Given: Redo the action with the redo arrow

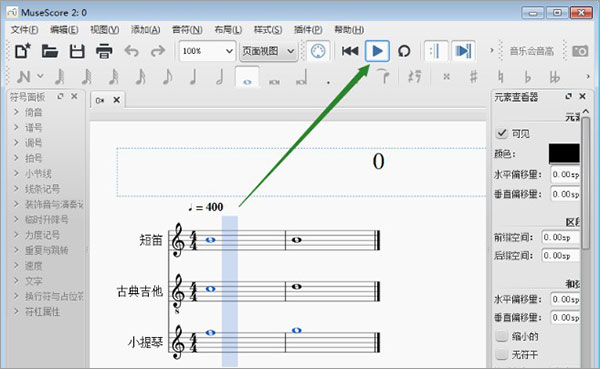Looking at the screenshot, I should (158, 51).
